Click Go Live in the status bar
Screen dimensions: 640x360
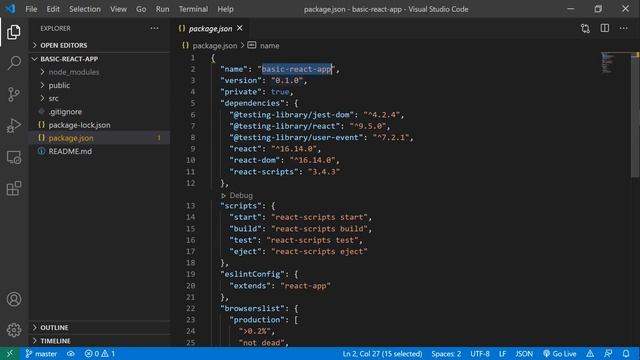pos(560,353)
